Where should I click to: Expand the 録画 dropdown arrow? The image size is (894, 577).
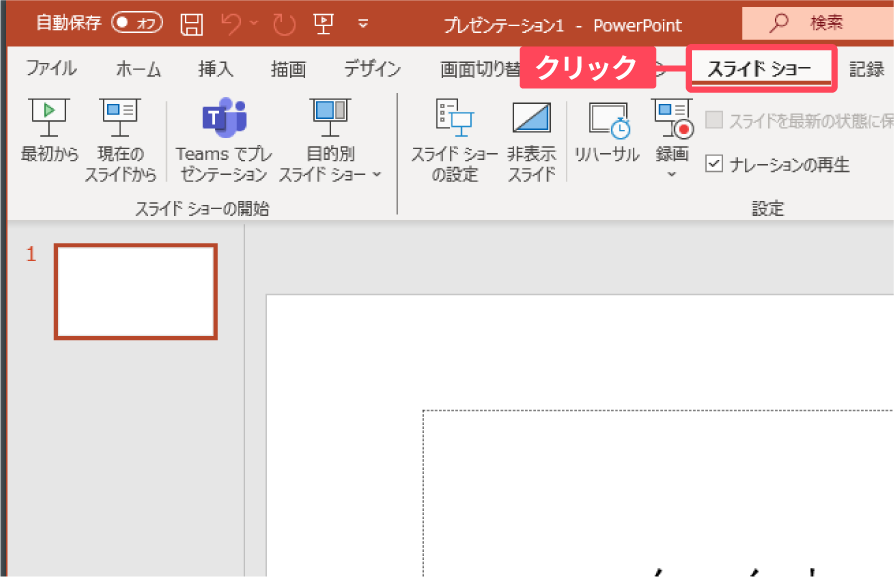[x=672, y=173]
